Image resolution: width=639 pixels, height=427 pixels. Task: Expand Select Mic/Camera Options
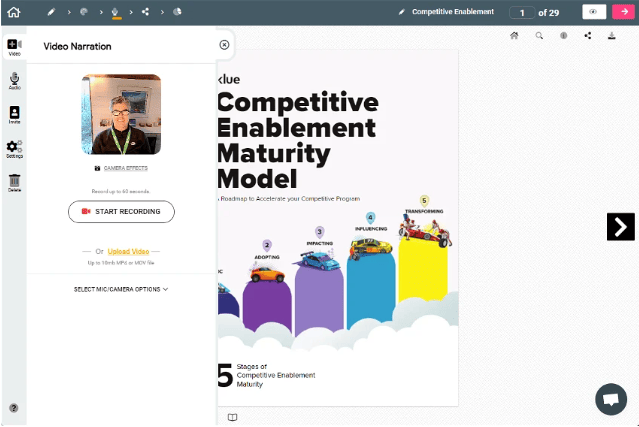(x=121, y=289)
